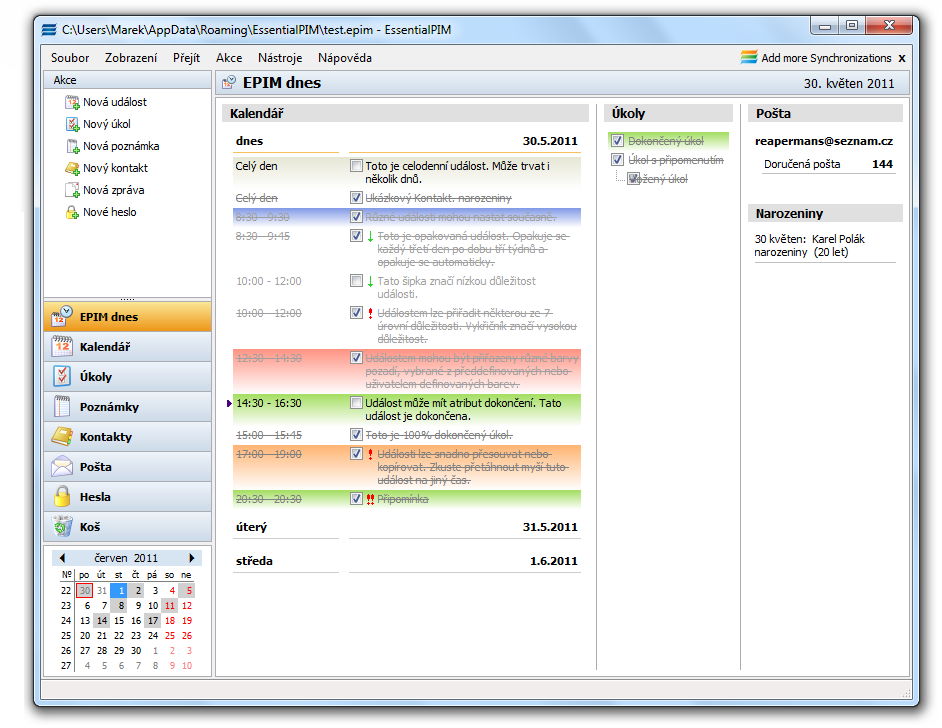Open the Přejít menu
Viewport: 942px width, 728px height.
point(186,58)
